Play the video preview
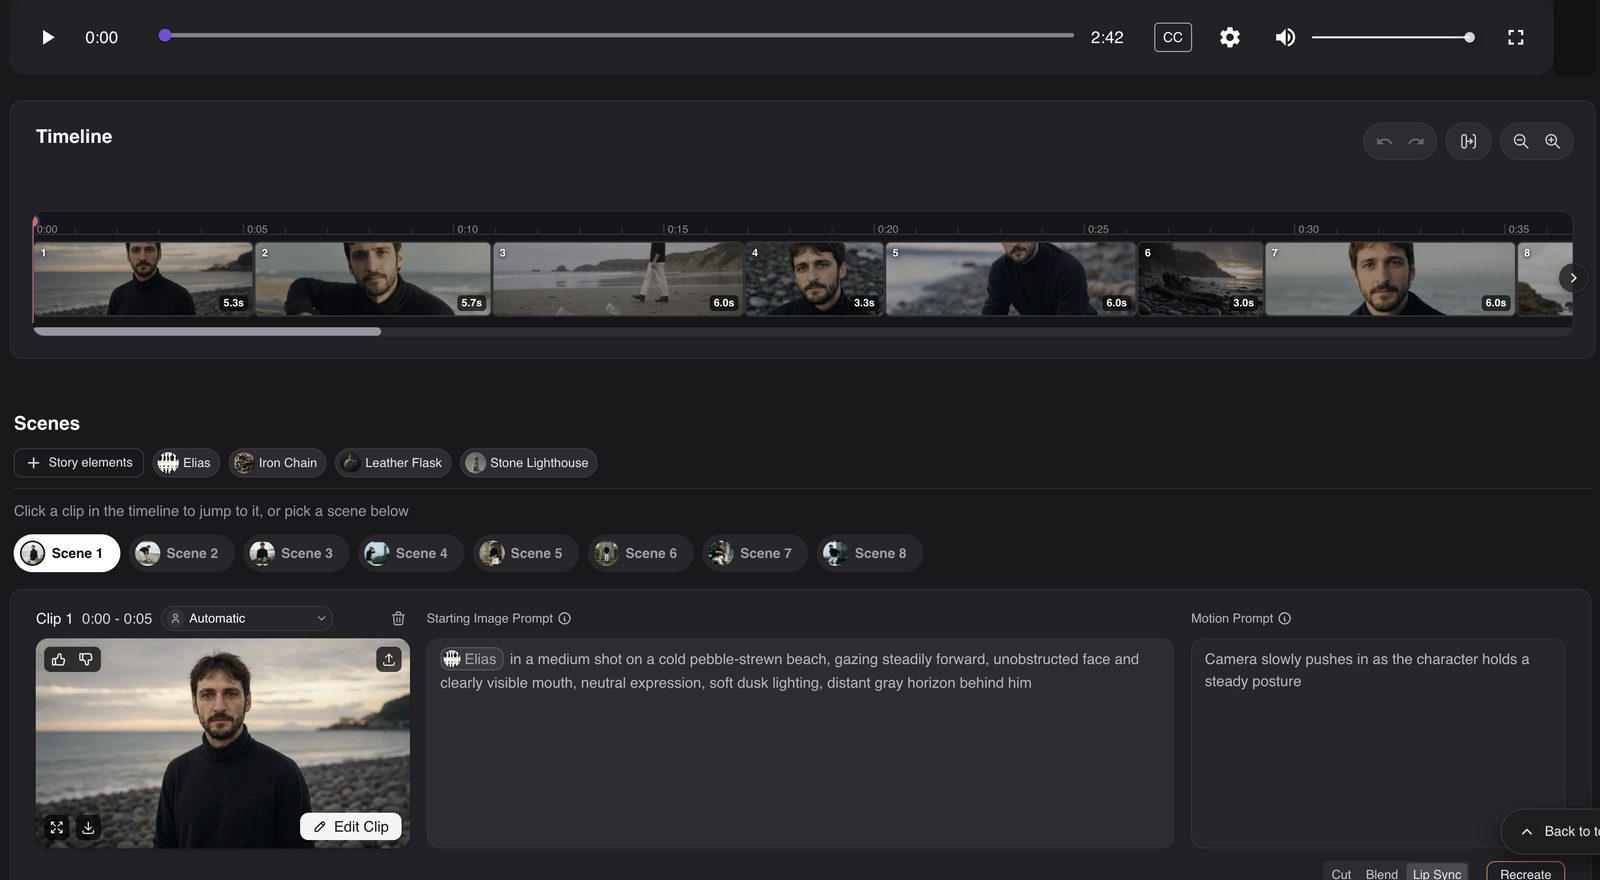 pyautogui.click(x=47, y=37)
